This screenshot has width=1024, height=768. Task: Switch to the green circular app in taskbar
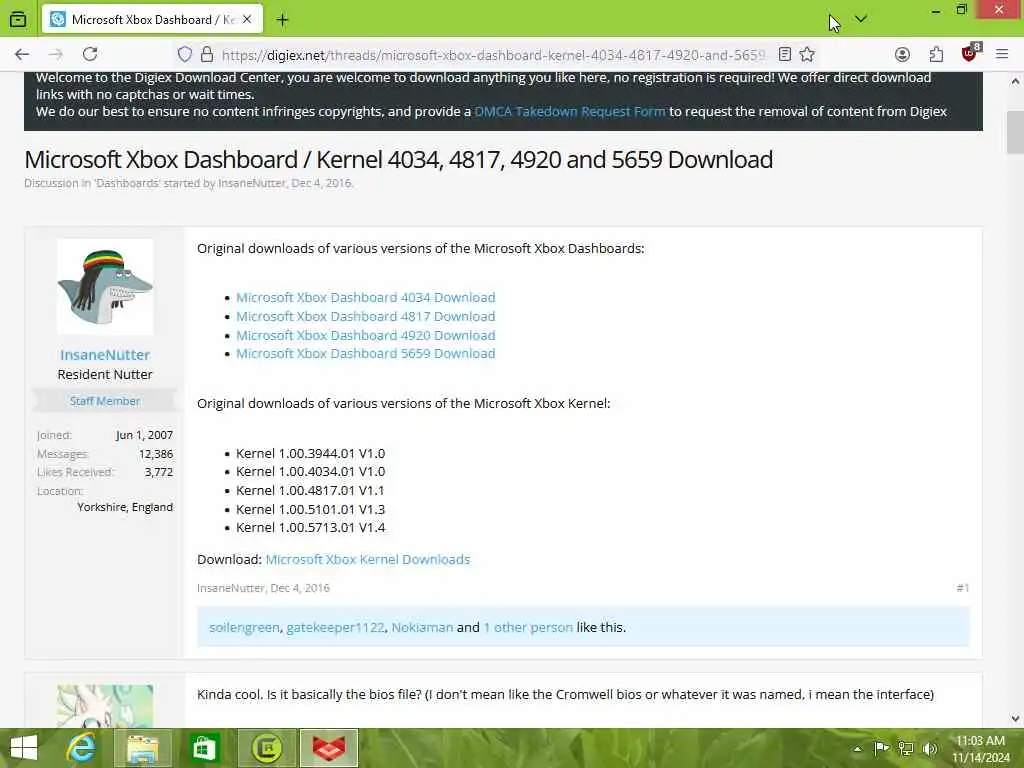pos(266,748)
